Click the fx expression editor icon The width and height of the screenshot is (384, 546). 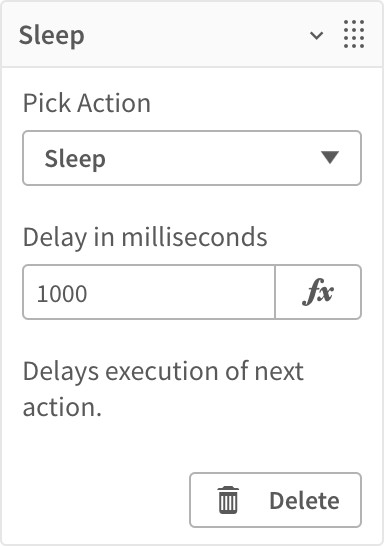pyautogui.click(x=318, y=292)
